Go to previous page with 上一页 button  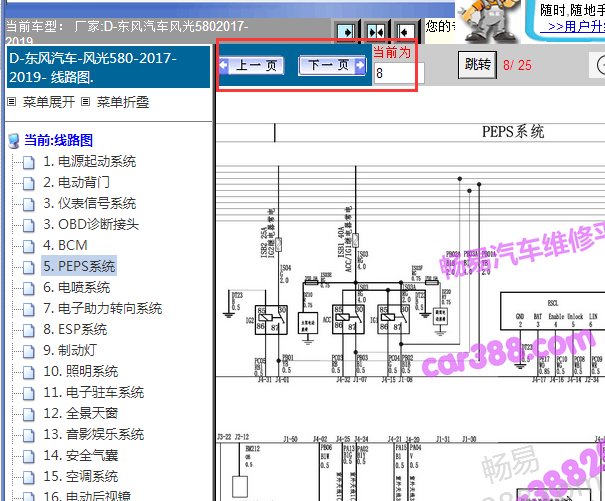point(252,65)
